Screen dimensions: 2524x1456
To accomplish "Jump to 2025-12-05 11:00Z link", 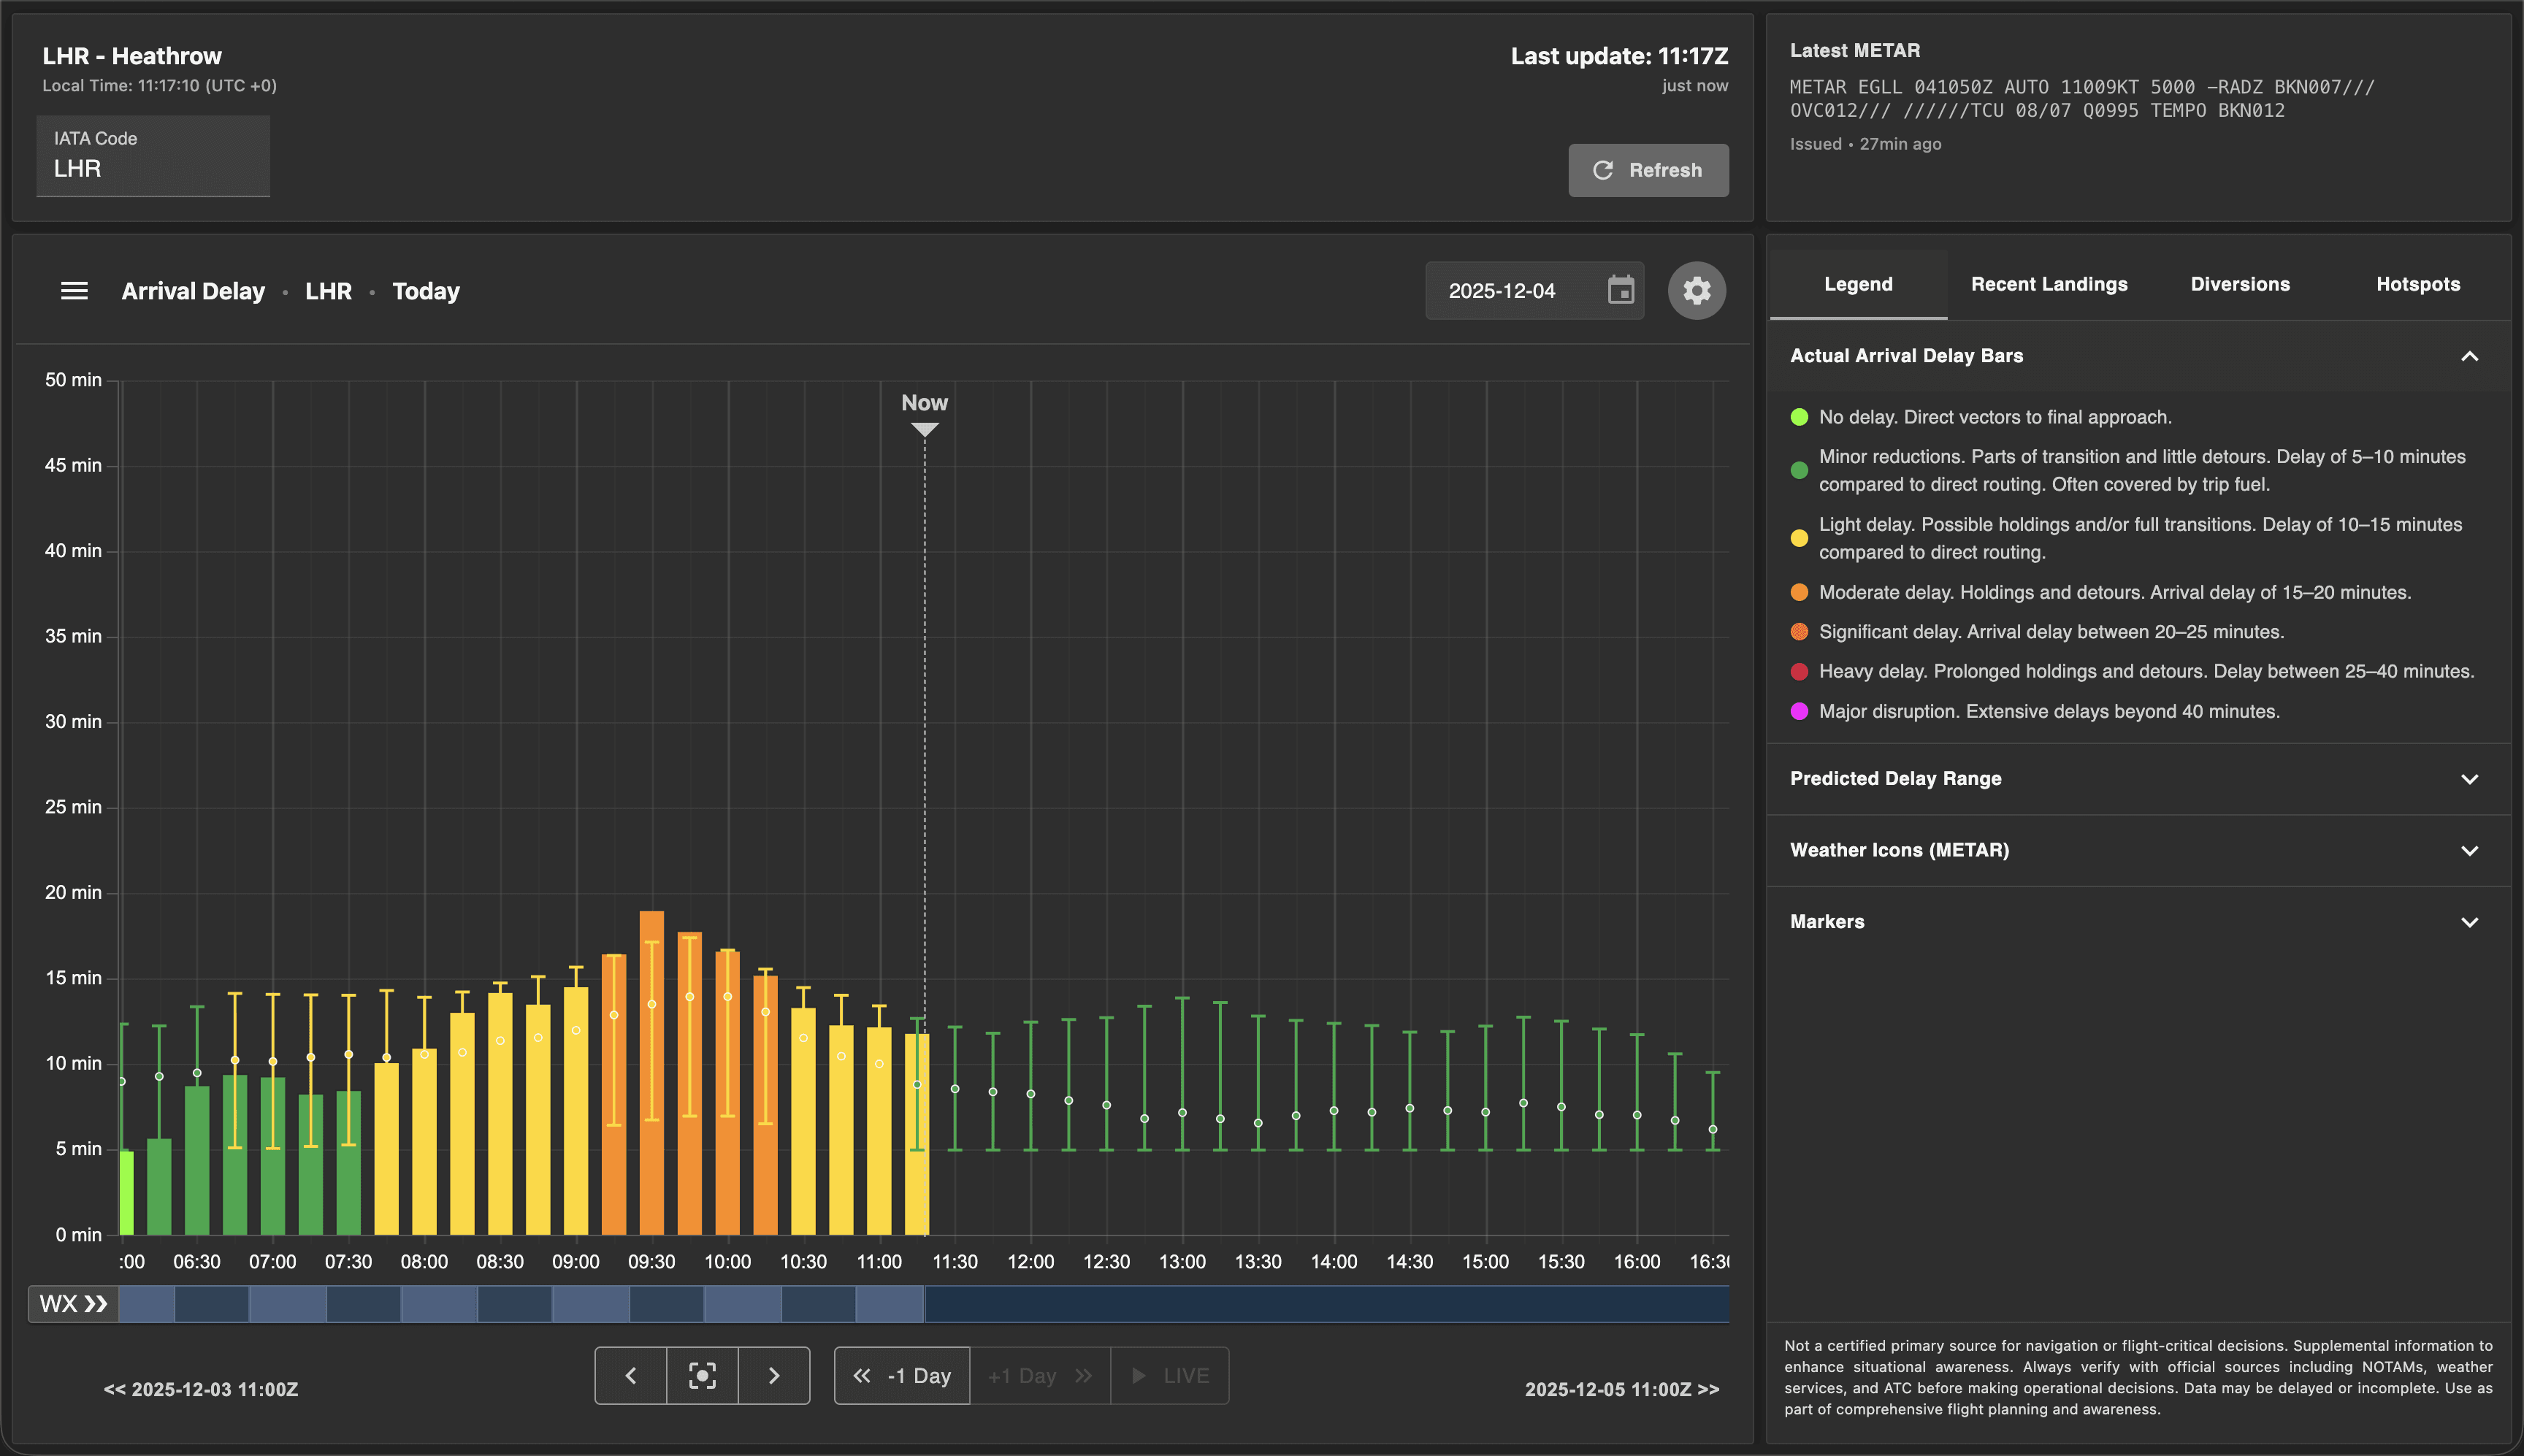I will [1621, 1389].
